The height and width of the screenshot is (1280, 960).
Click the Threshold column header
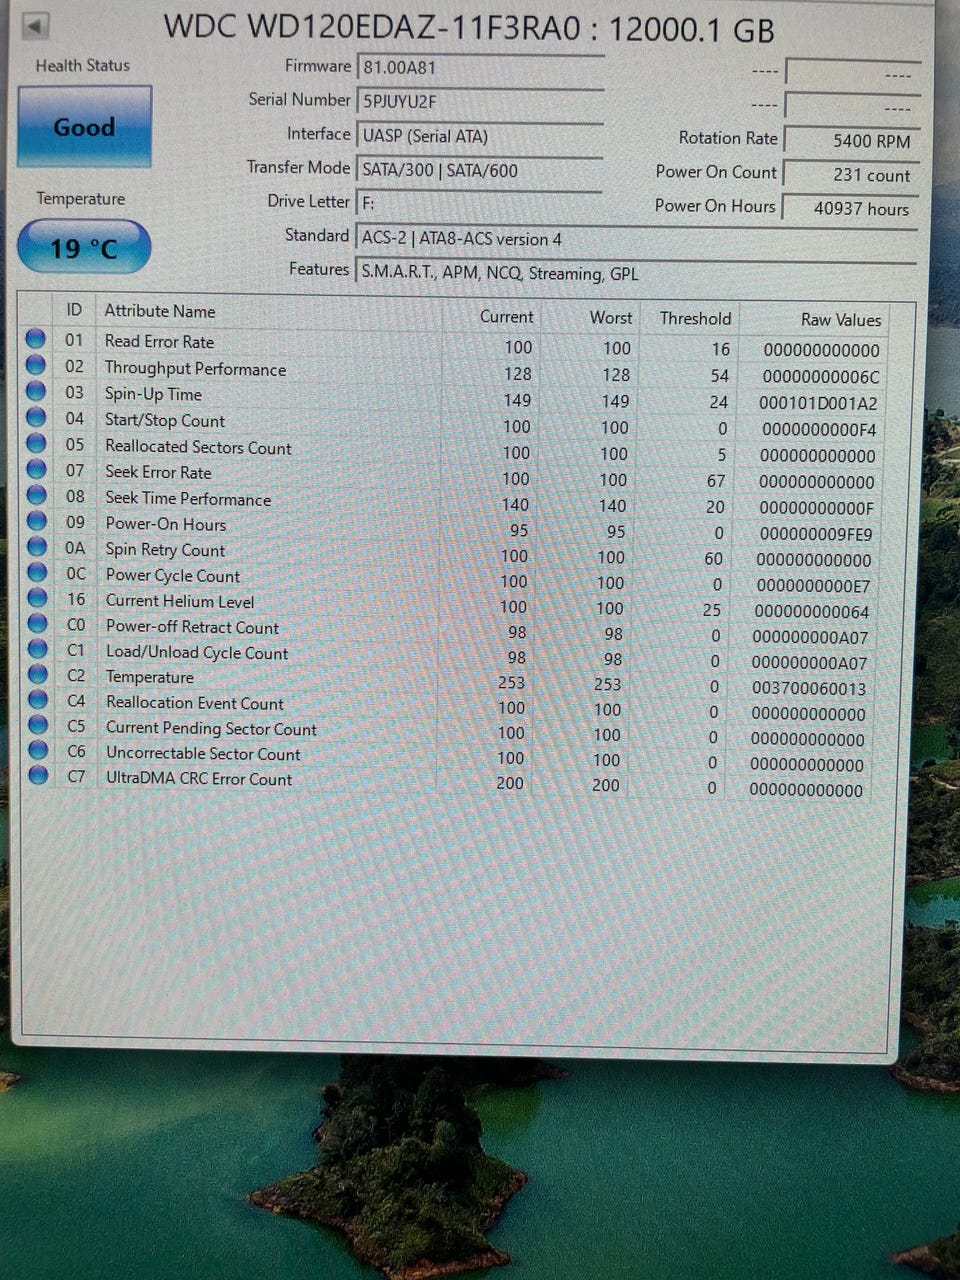click(695, 318)
